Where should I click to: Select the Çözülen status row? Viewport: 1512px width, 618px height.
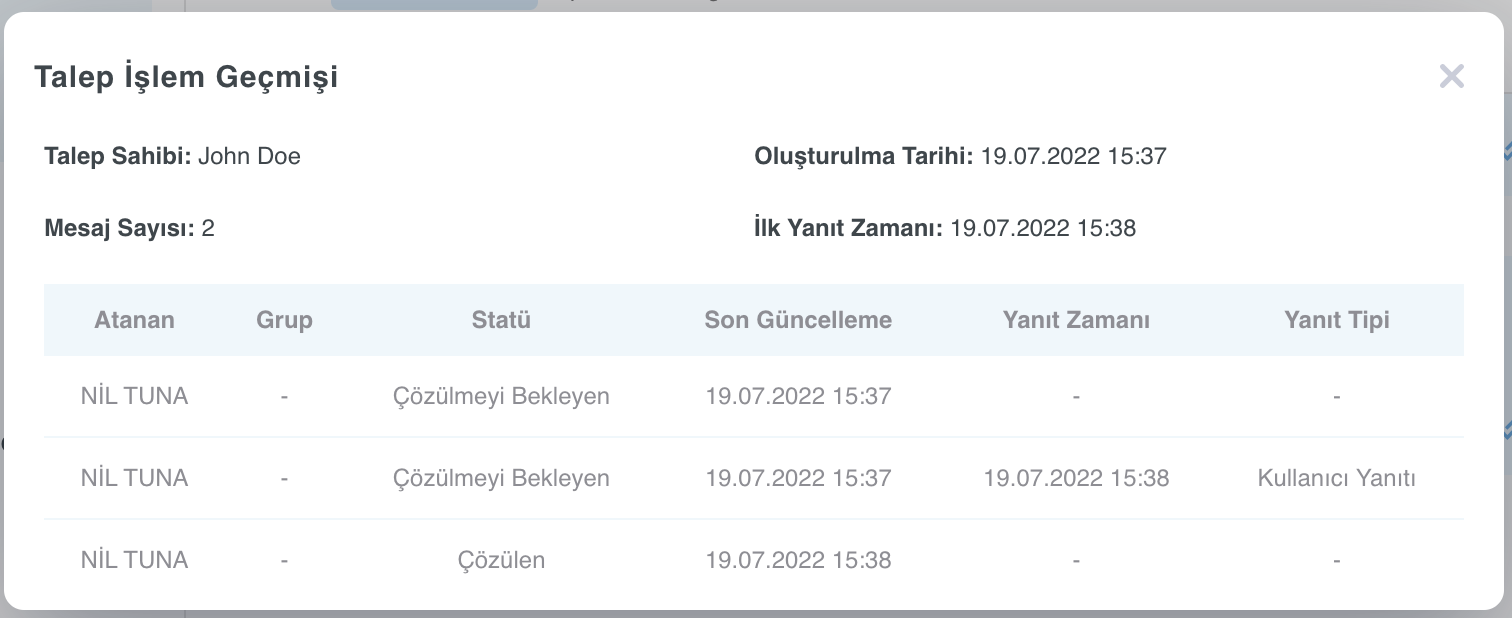pyautogui.click(x=754, y=560)
